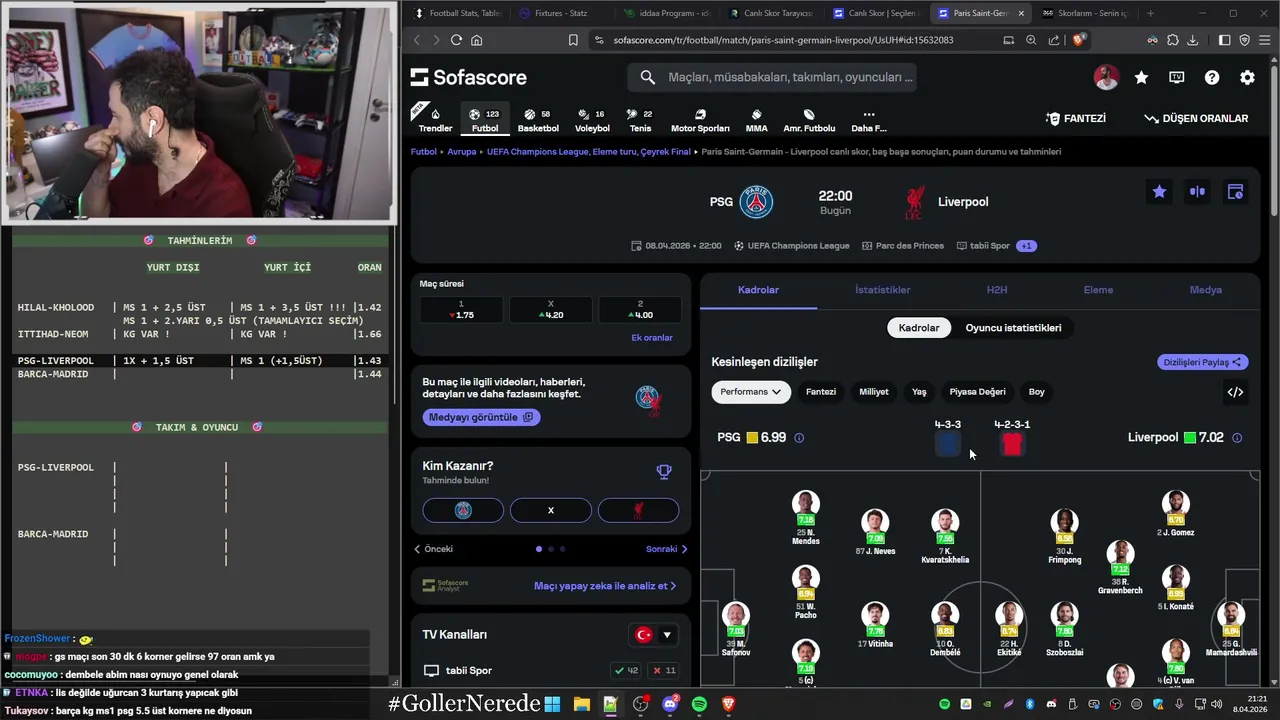Open the FANTEZİ header link
Image resolution: width=1280 pixels, height=720 pixels.
point(1076,118)
